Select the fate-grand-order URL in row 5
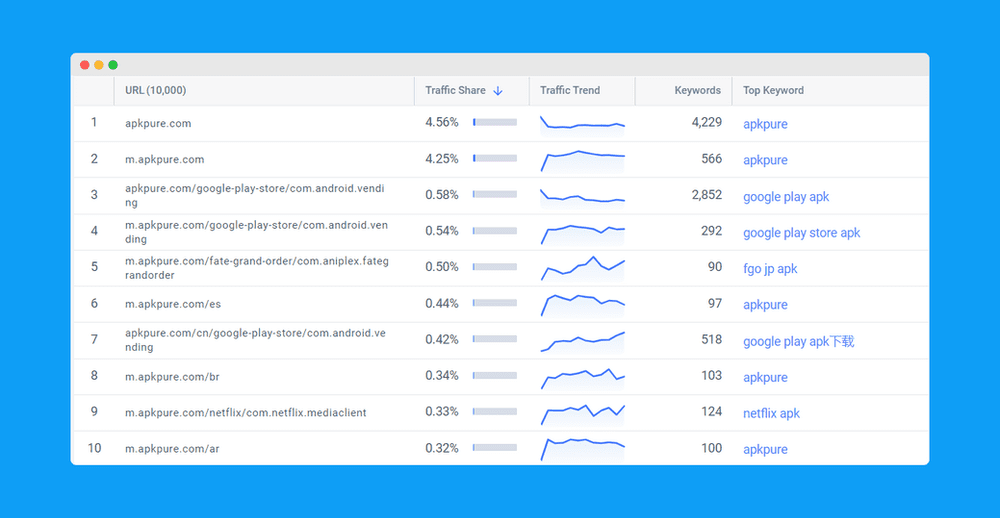This screenshot has width=1000, height=518. [x=256, y=268]
